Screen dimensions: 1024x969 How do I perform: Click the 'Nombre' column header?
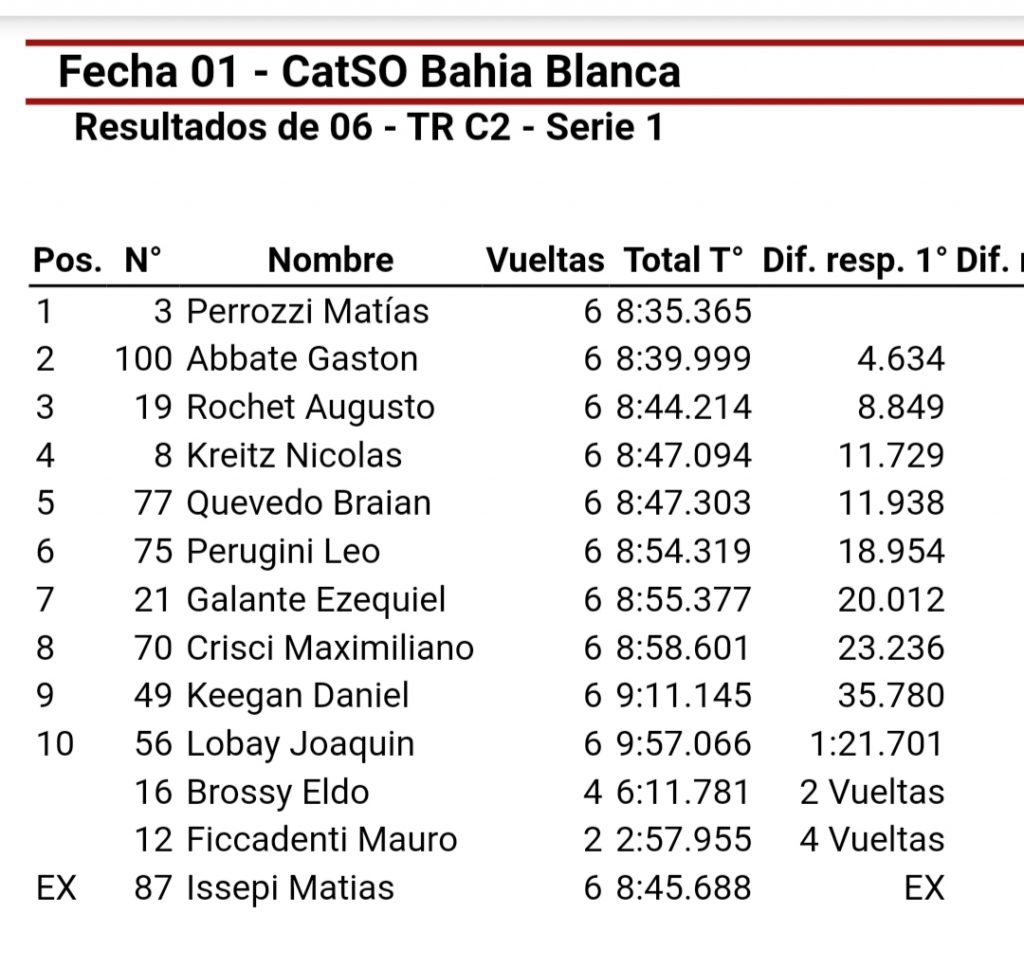330,260
